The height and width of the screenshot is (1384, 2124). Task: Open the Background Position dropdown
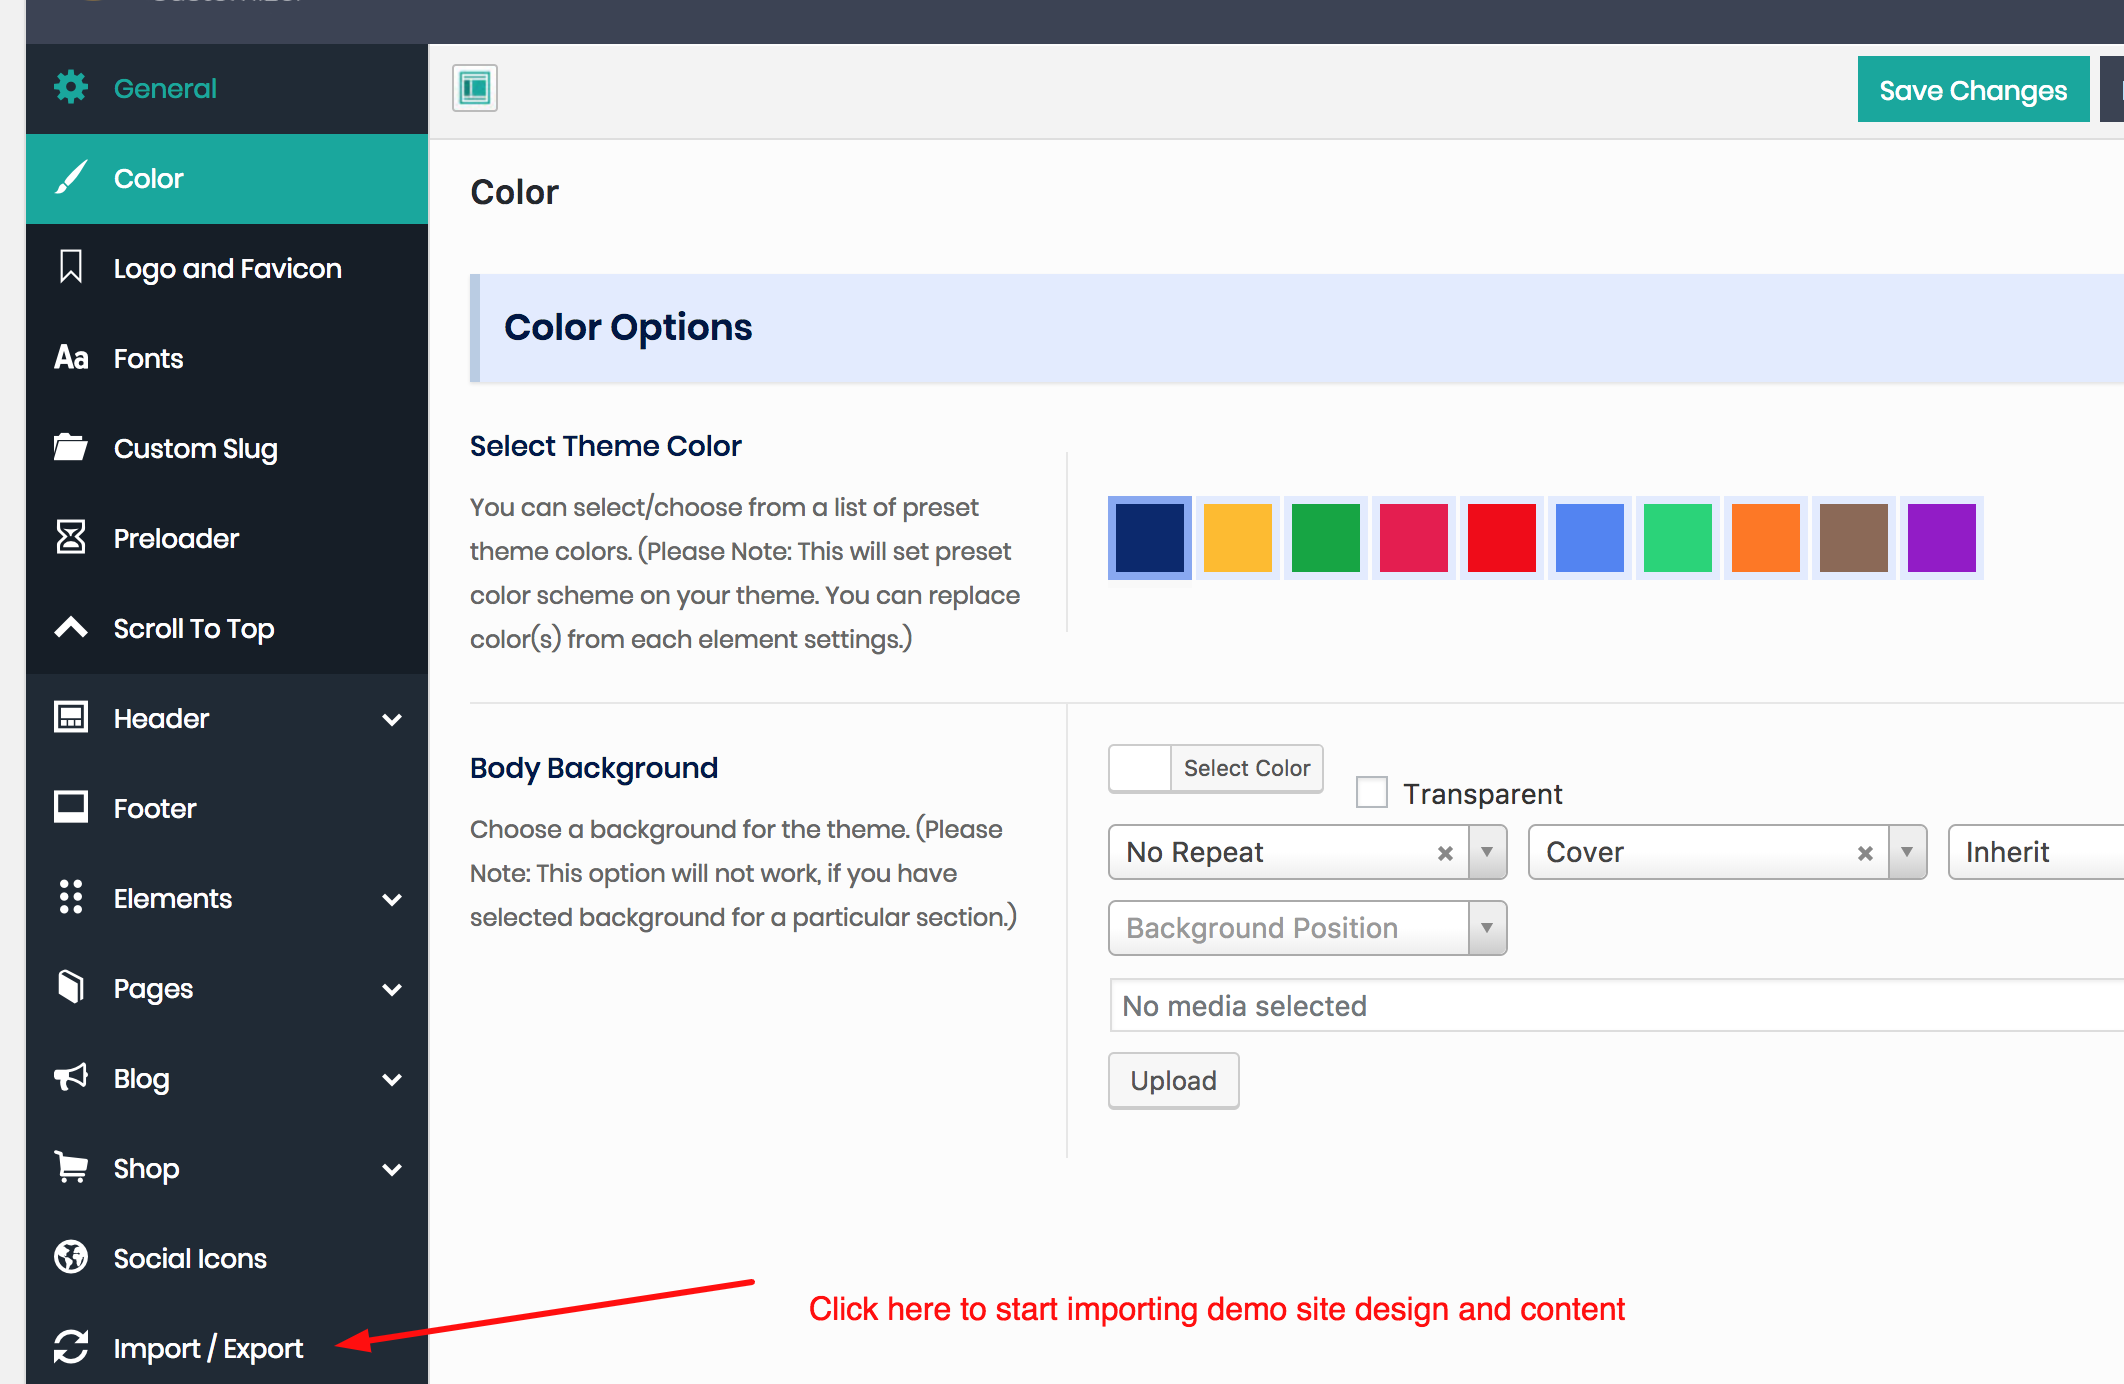tap(1307, 928)
